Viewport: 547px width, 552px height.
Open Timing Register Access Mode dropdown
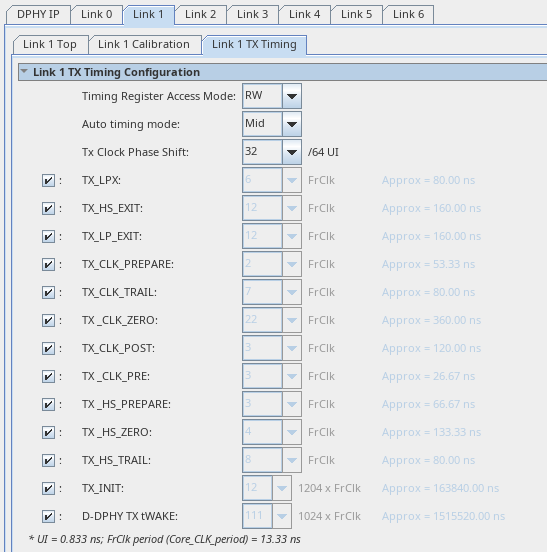pyautogui.click(x=291, y=96)
